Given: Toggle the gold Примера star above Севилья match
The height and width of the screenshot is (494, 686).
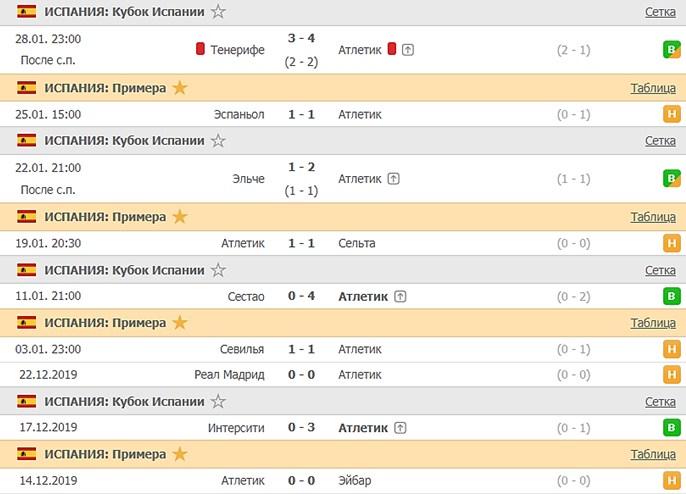Looking at the screenshot, I should coord(180,323).
